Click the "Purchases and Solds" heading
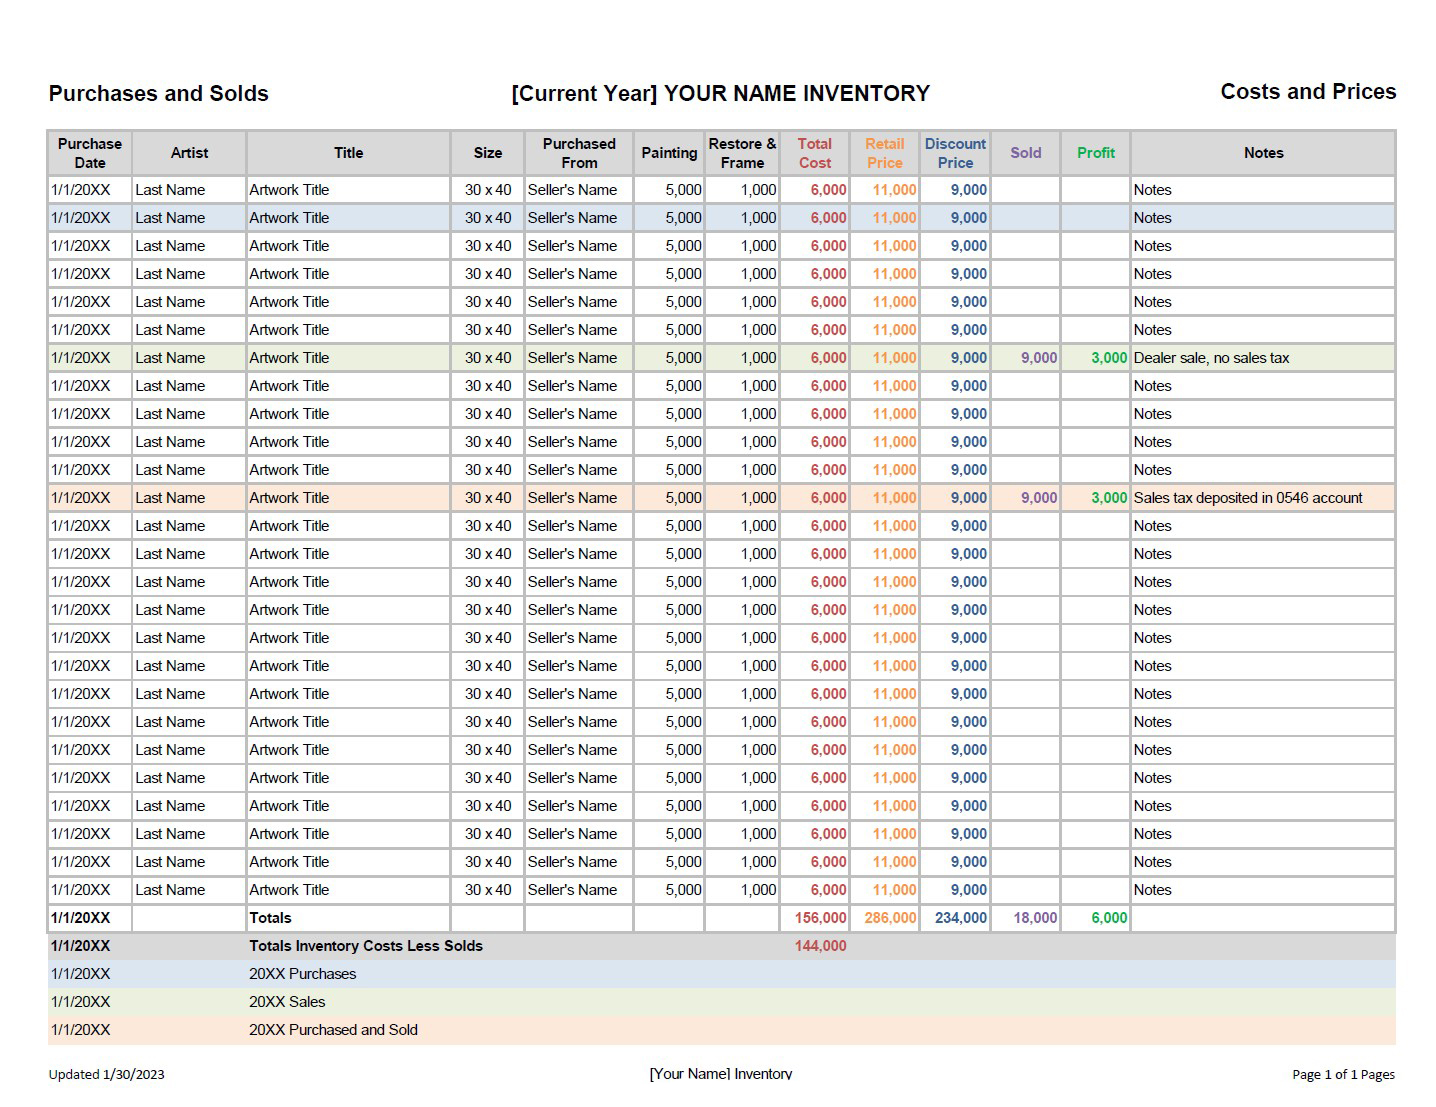The width and height of the screenshot is (1436, 1107). coord(158,94)
